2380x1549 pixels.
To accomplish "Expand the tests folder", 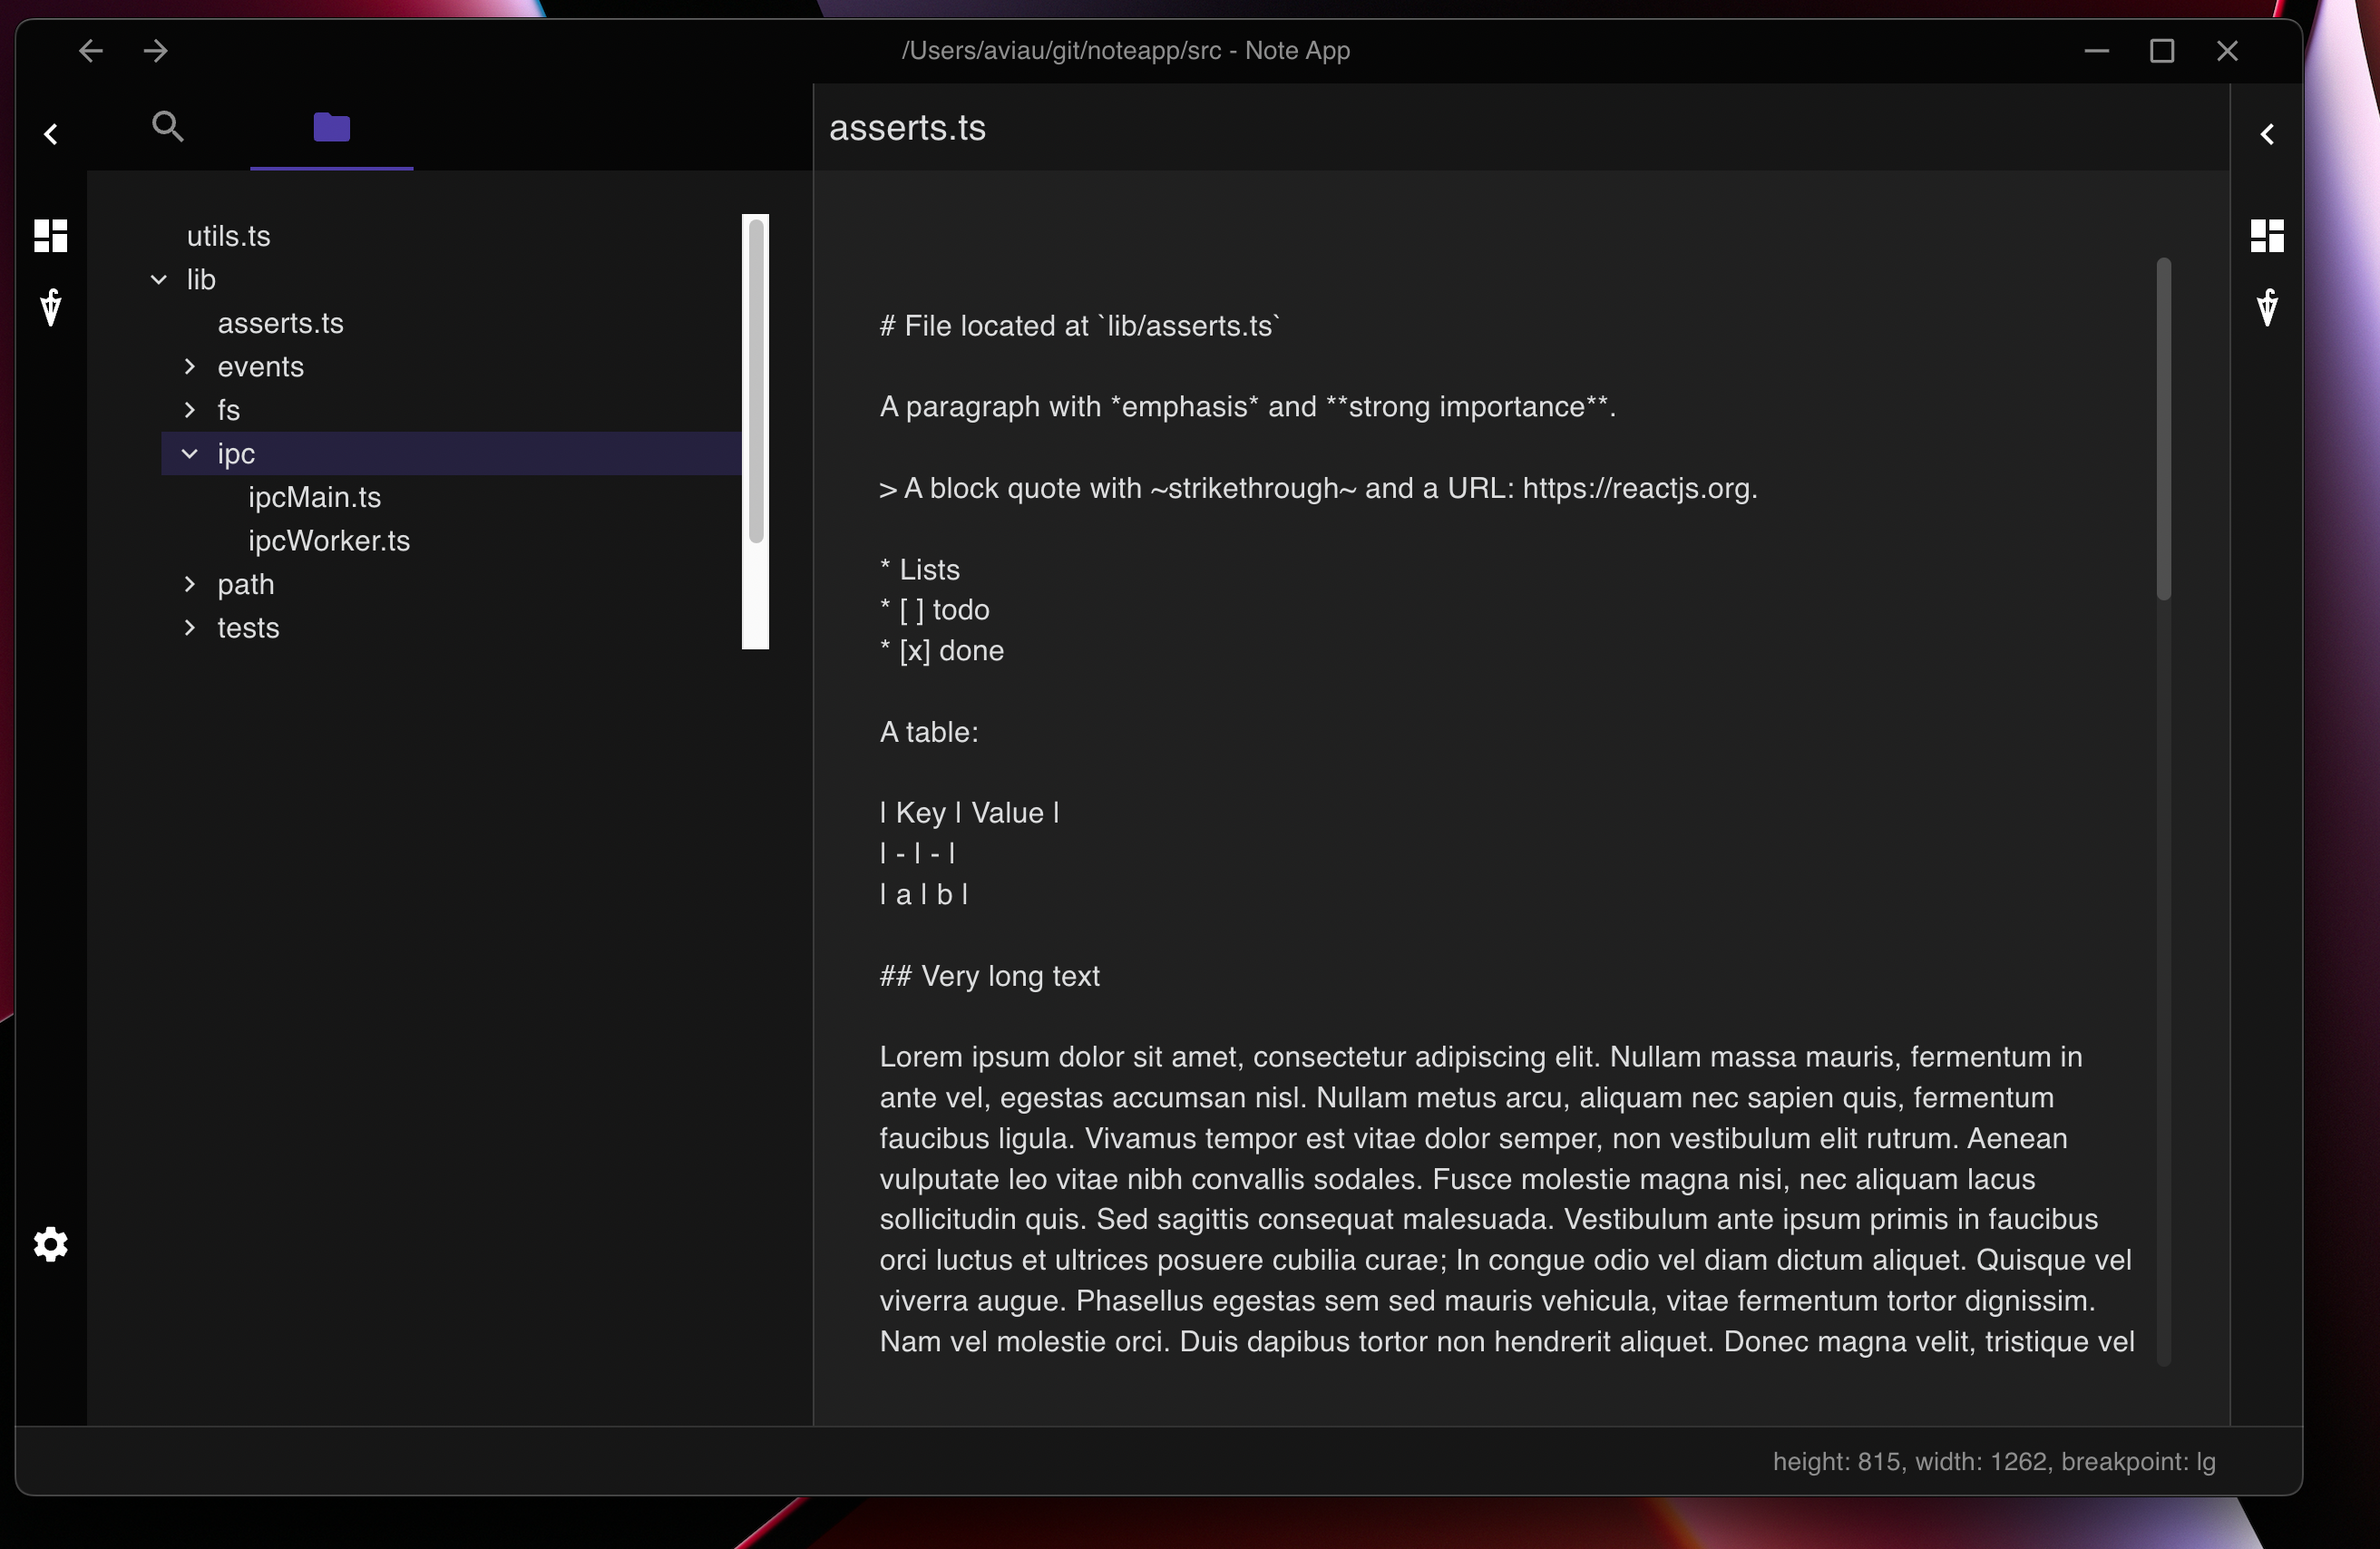I will point(190,628).
